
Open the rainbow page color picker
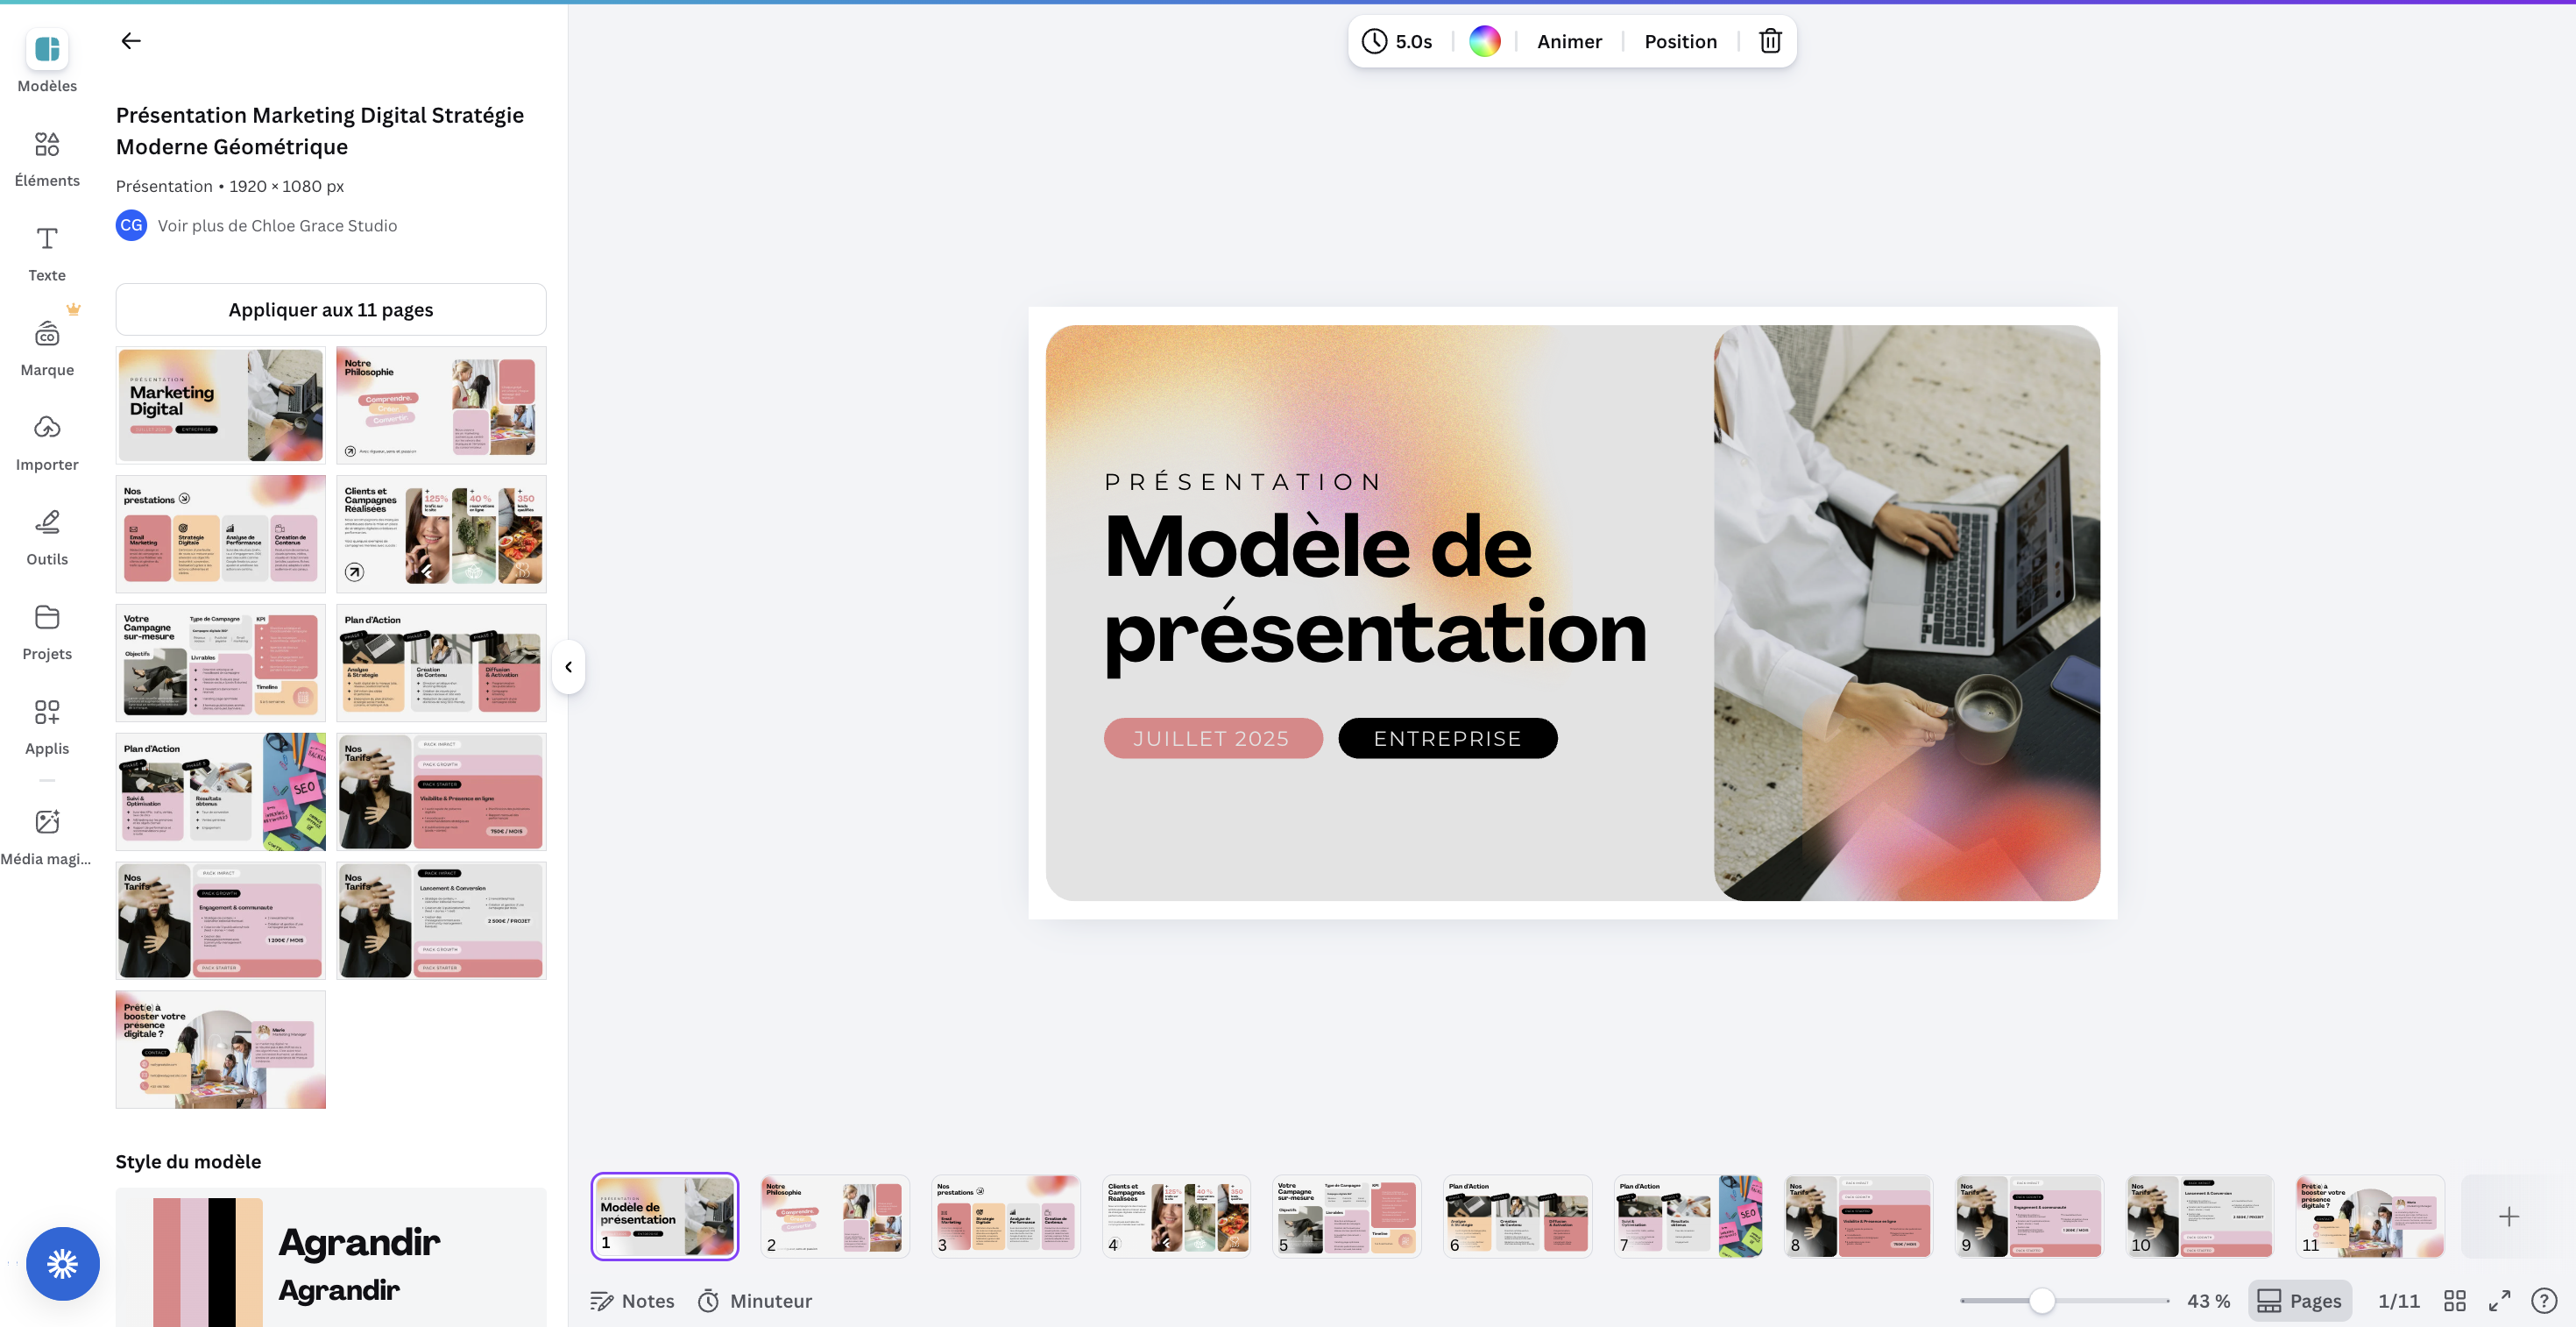(1484, 41)
